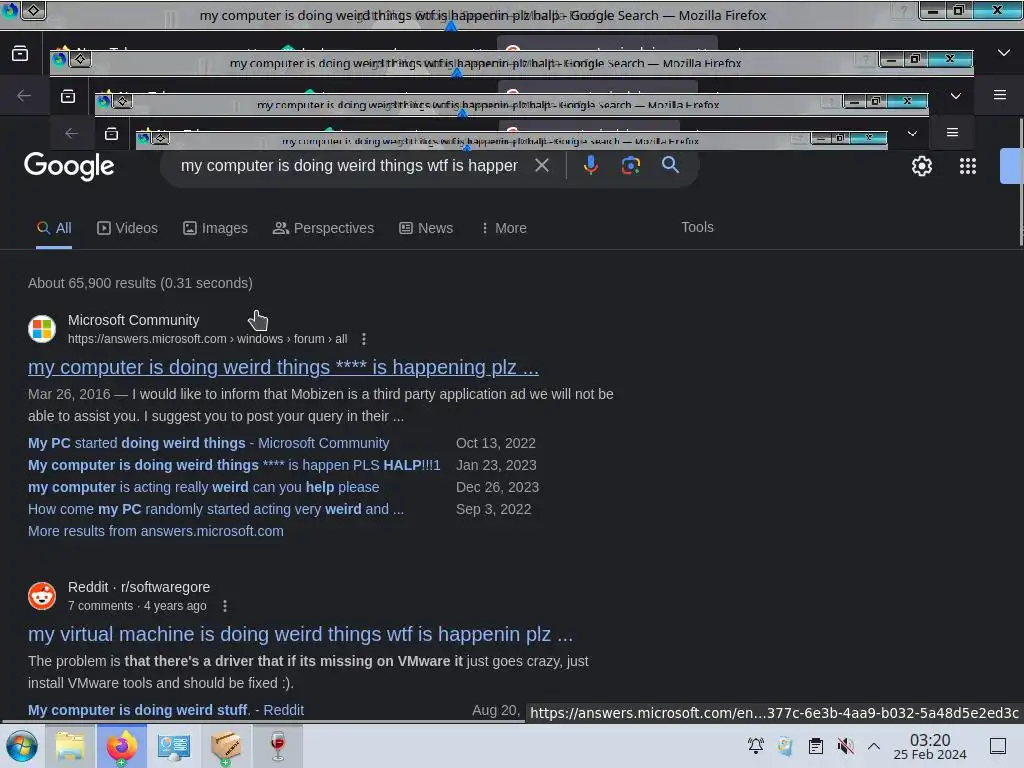Open 'My computer is doing weird stuff' Reddit link
1024x768 pixels.
pos(166,710)
